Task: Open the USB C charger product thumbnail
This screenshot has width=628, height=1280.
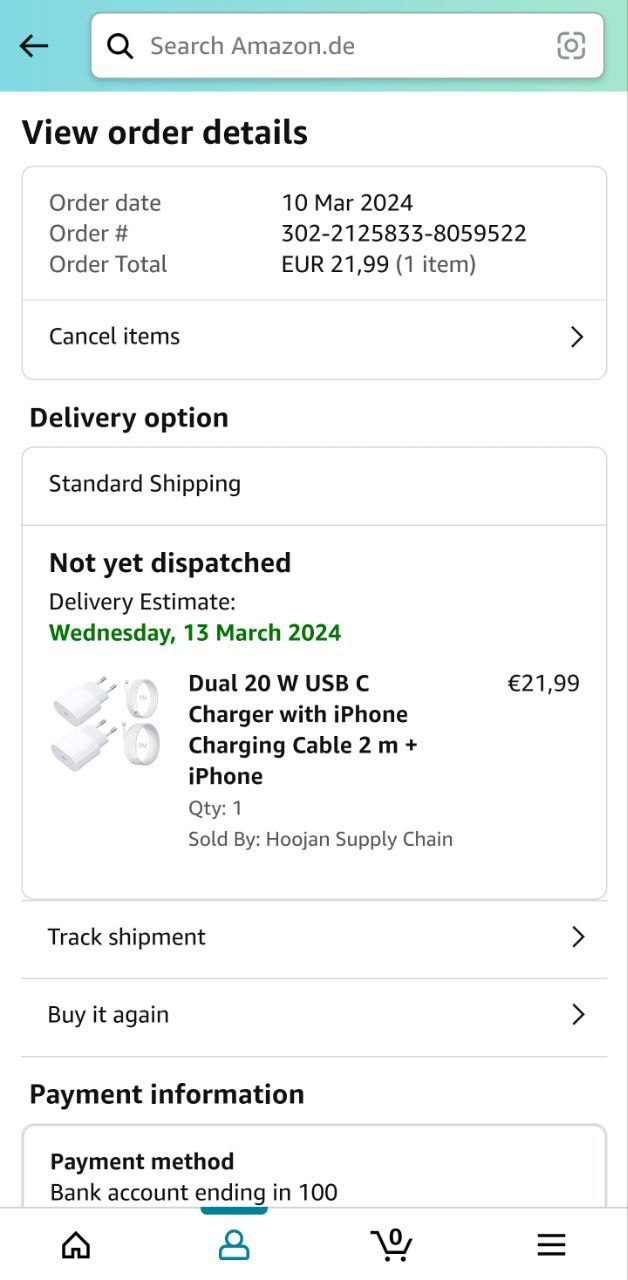Action: pos(92,721)
